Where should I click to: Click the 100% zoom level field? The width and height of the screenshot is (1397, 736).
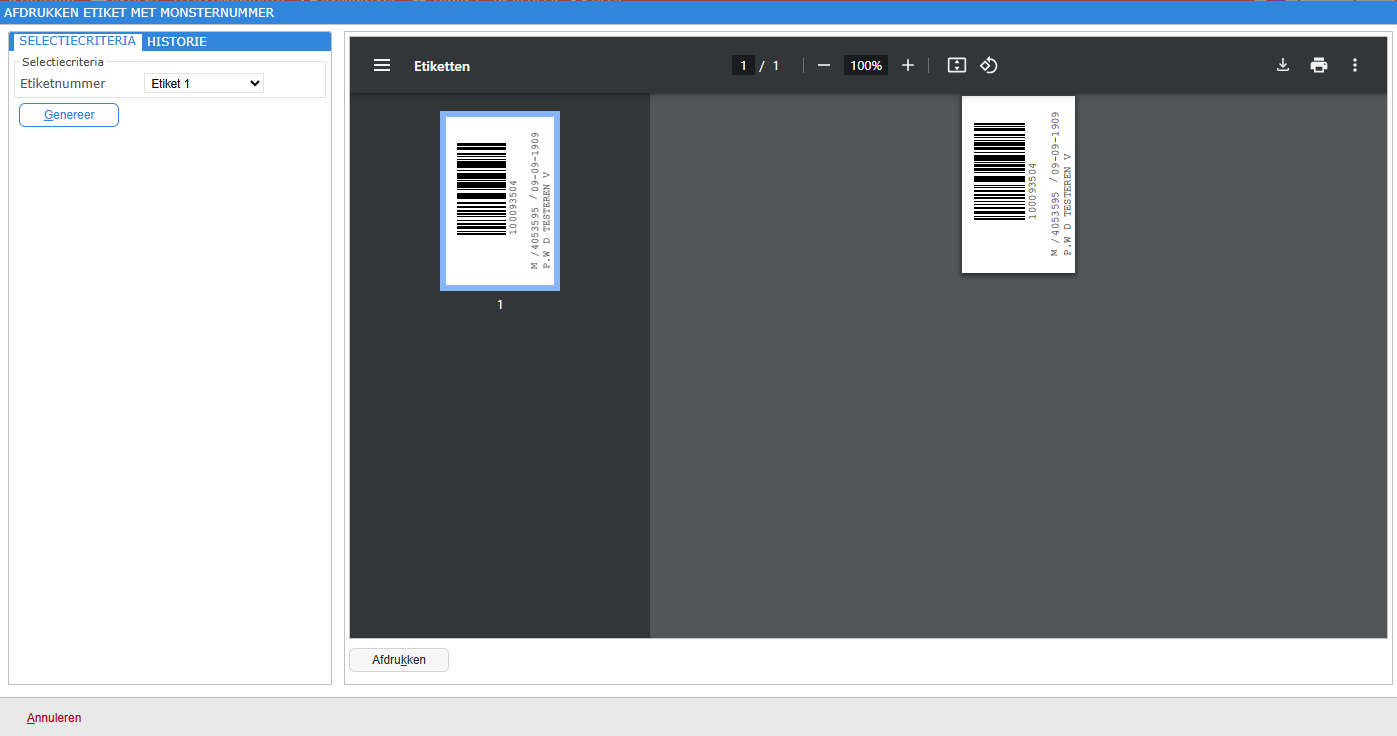866,65
